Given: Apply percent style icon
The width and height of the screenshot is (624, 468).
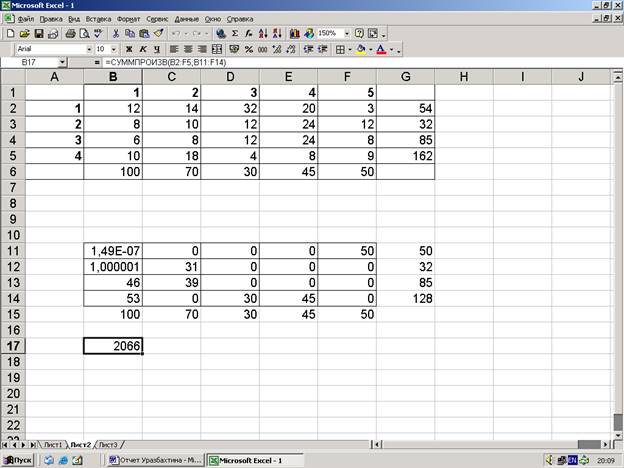Looking at the screenshot, I should pos(249,49).
